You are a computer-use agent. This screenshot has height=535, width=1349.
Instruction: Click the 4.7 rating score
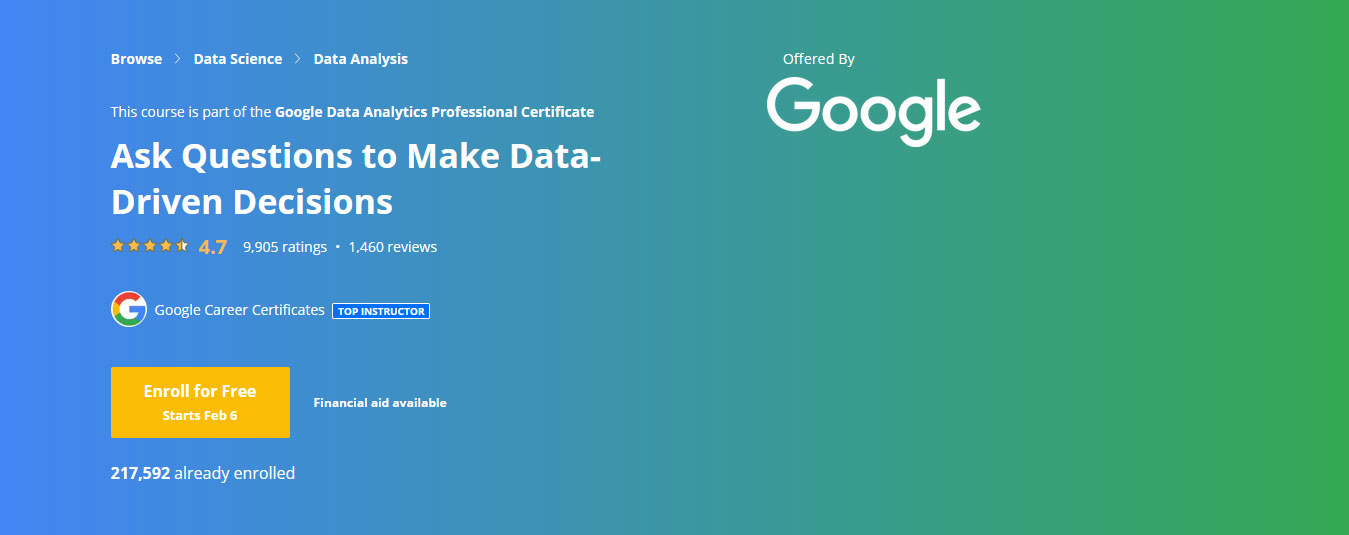(213, 247)
